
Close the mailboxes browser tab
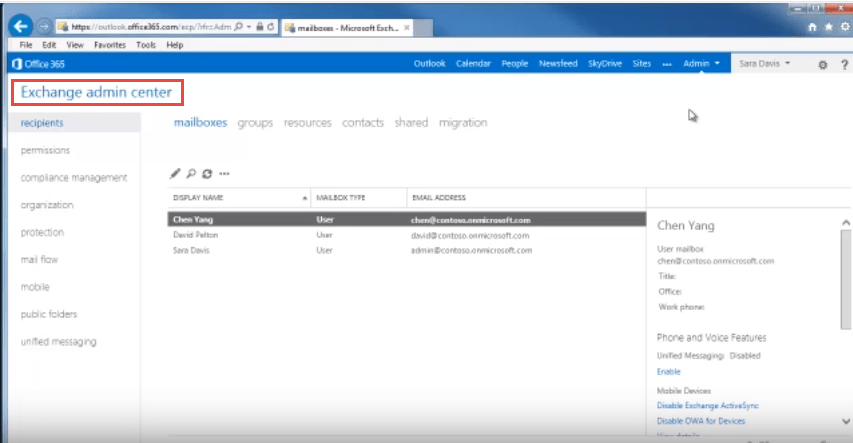point(406,28)
